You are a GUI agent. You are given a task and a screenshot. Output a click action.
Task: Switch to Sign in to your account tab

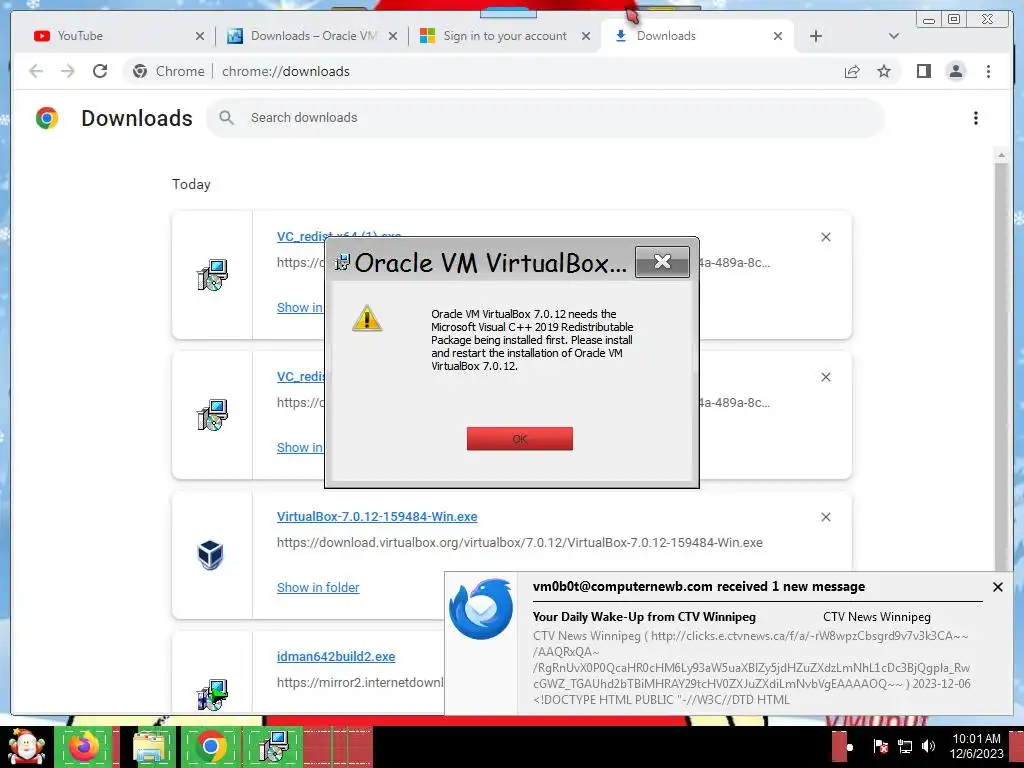click(504, 36)
